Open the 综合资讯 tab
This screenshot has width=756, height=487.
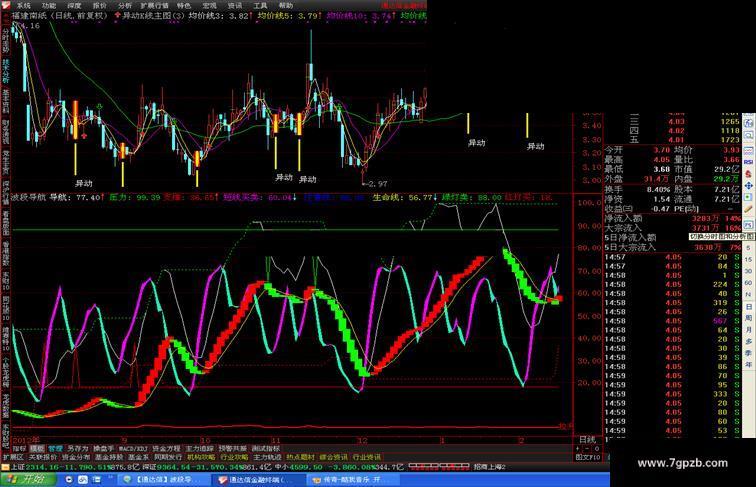333,457
